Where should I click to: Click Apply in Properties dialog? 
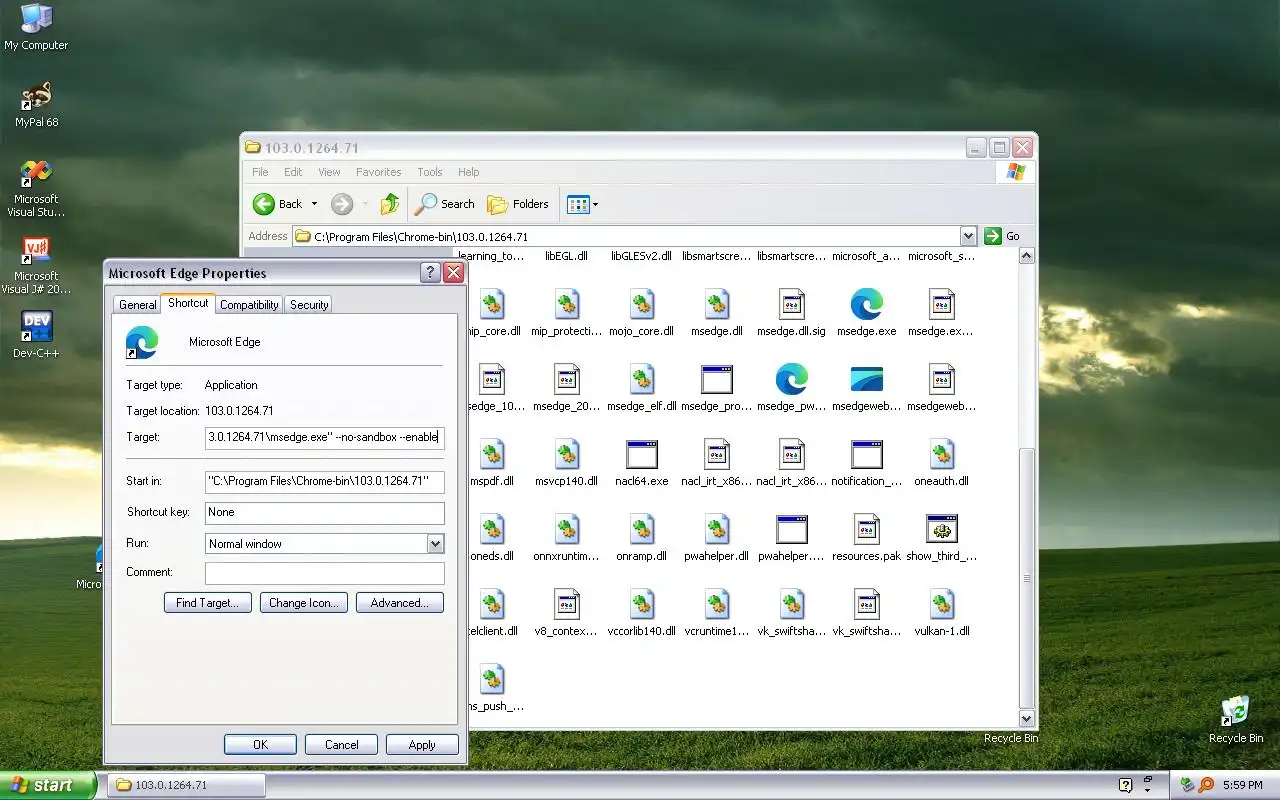[x=422, y=745]
